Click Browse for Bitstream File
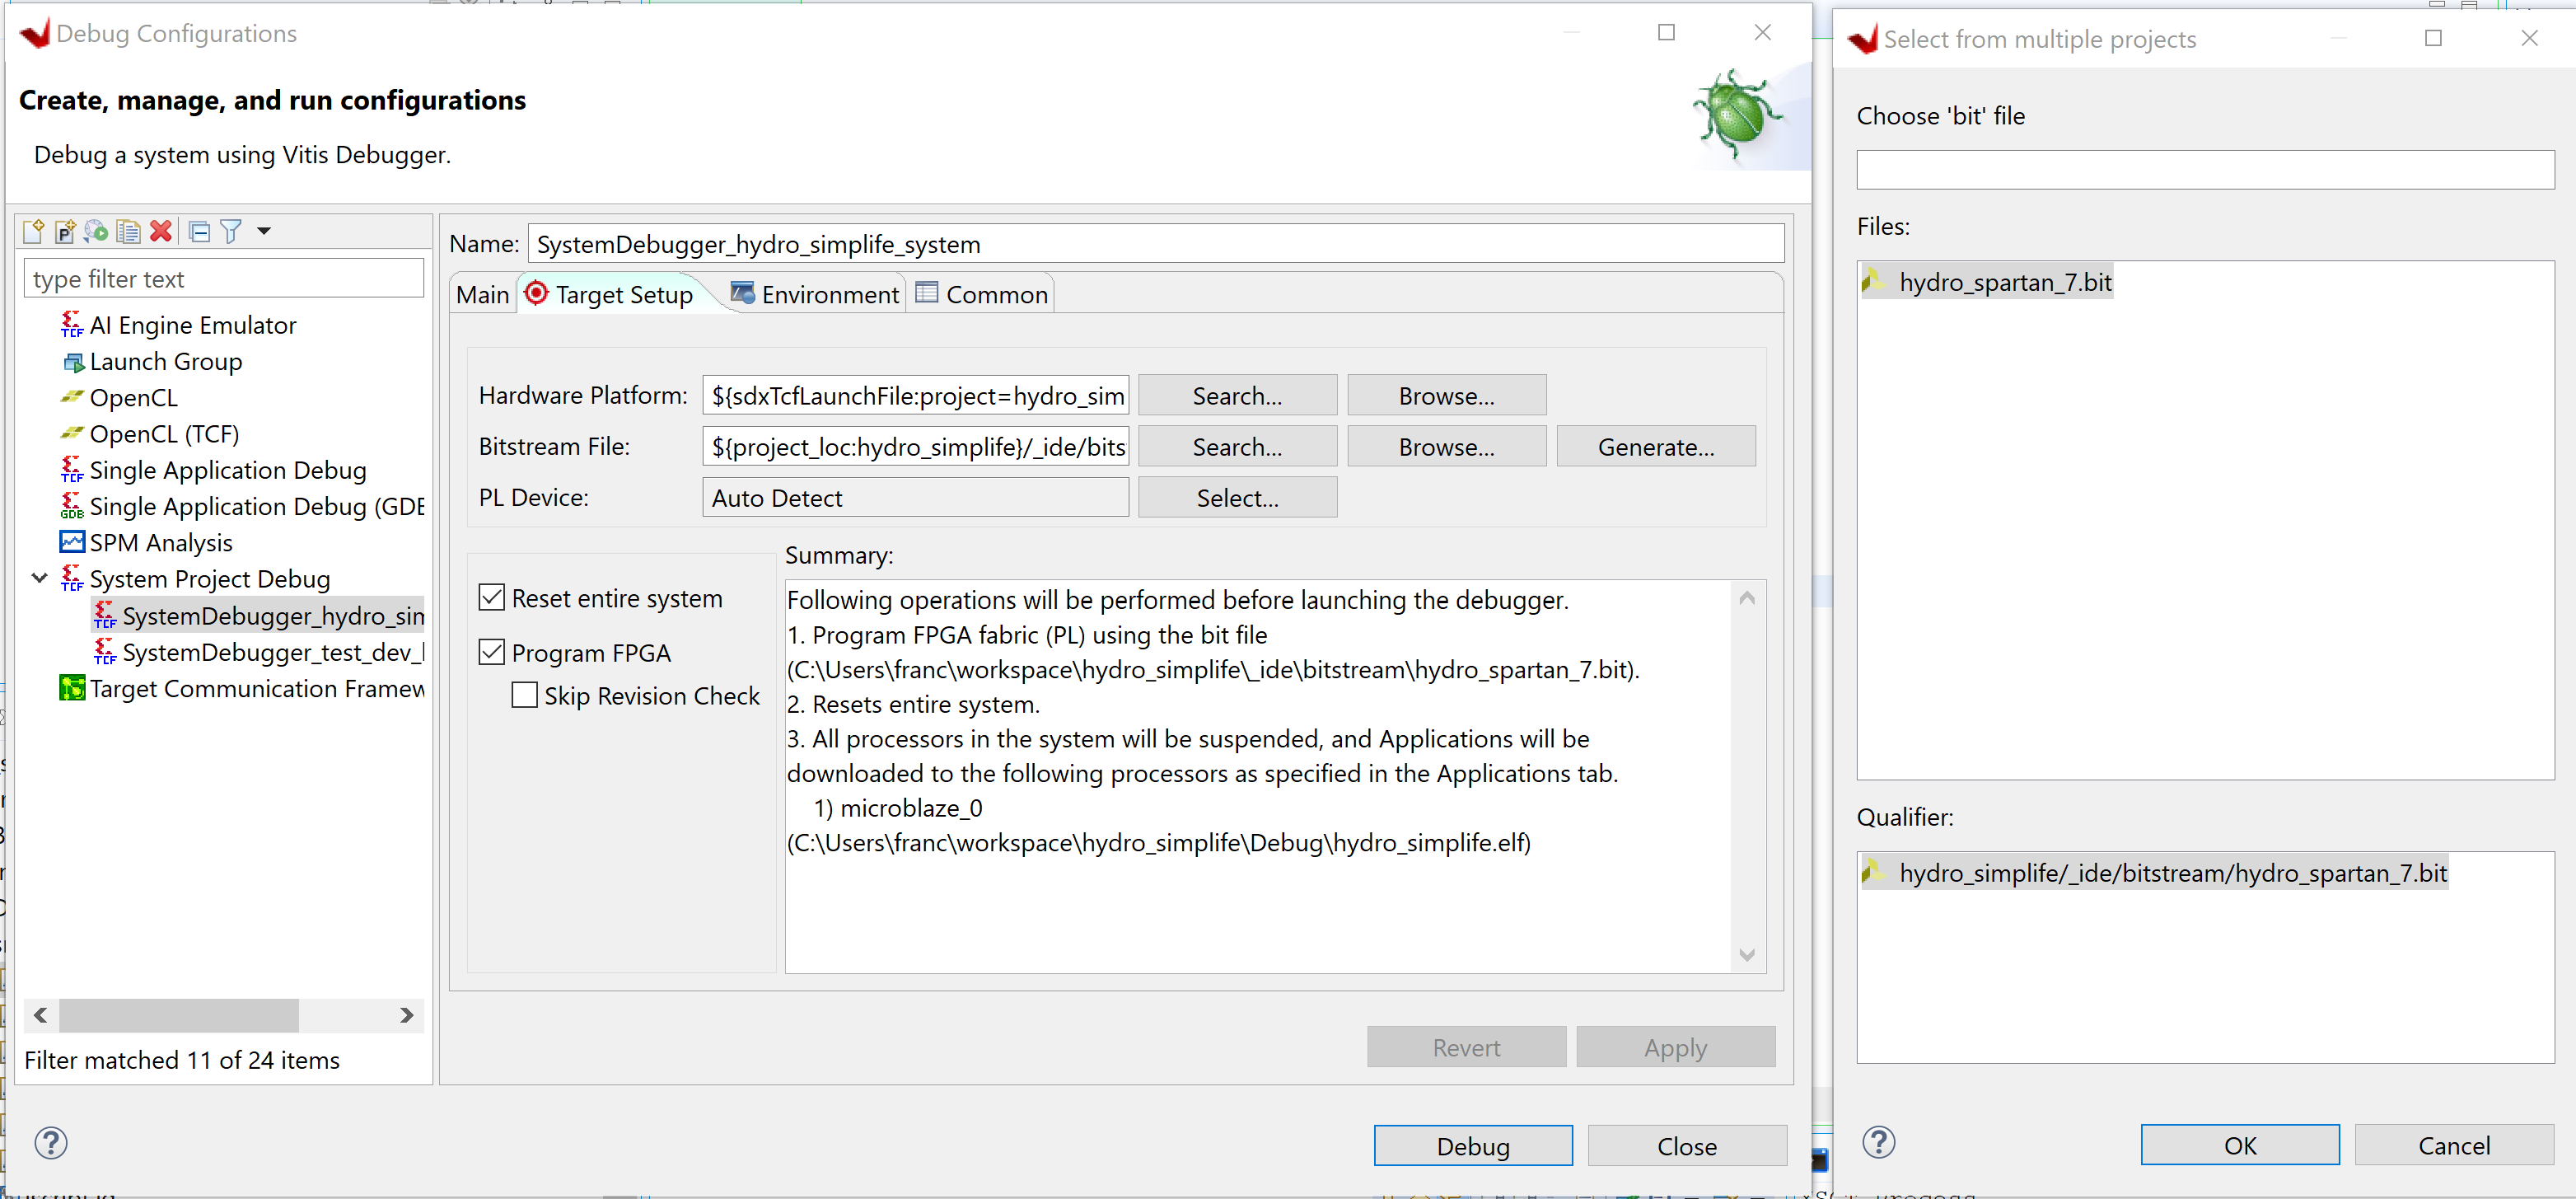Screen dimensions: 2576x1199 1446,446
